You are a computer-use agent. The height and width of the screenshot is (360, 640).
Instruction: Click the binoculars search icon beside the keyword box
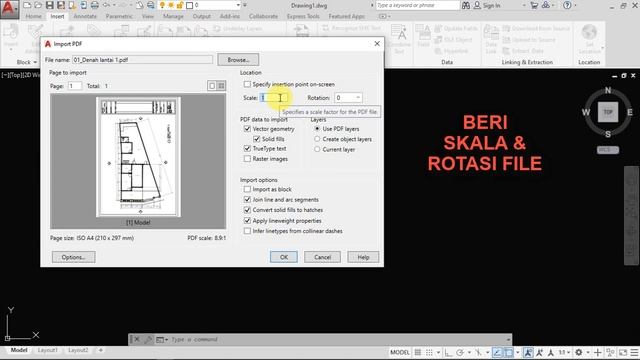pos(466,5)
